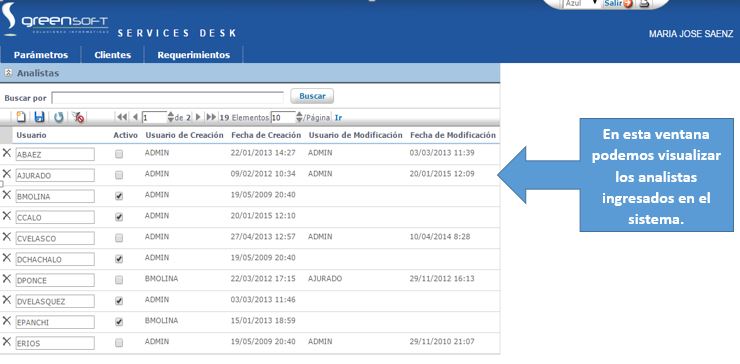Uncheck the Activo checkbox for BMOLINA

click(x=119, y=196)
